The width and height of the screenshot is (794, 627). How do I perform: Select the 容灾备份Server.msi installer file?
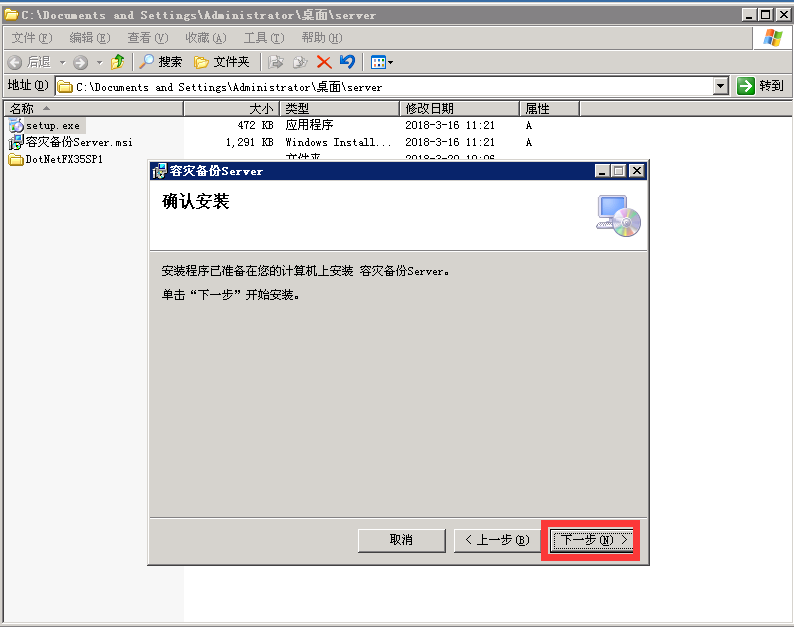pyautogui.click(x=78, y=142)
